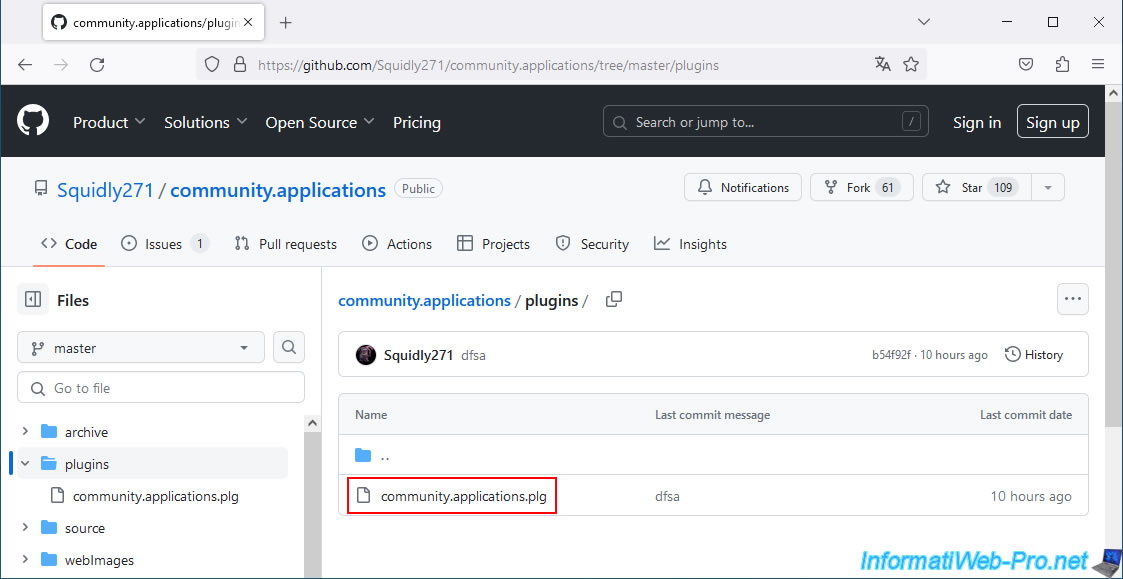This screenshot has width=1123, height=579.
Task: Open community.applications.plg in file list
Action: pyautogui.click(x=463, y=496)
